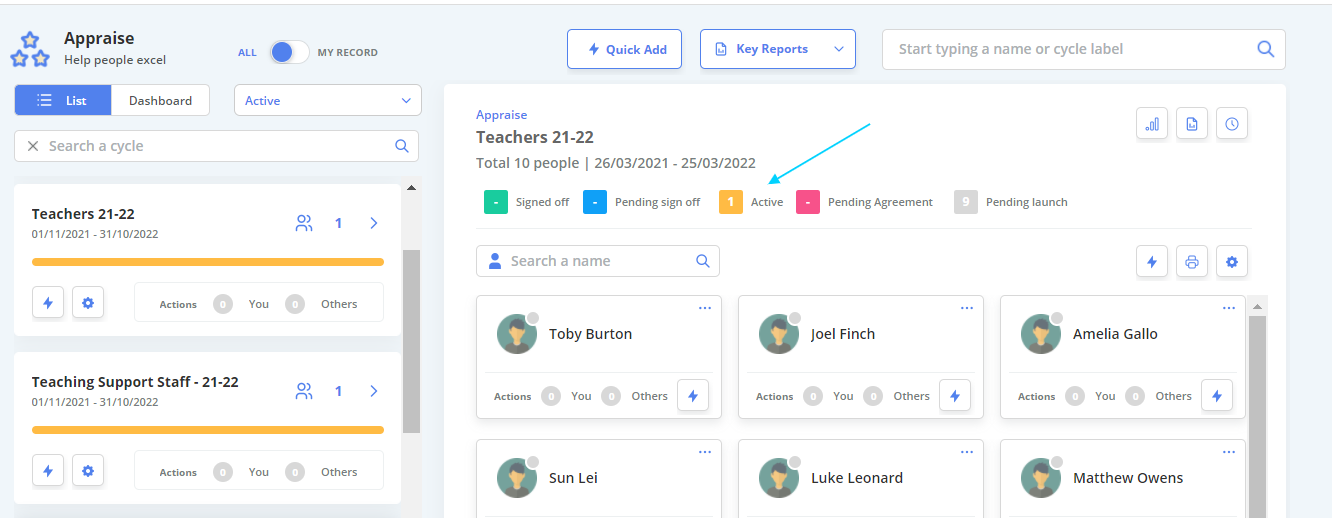
Task: Click the document report icon in cycle header
Action: click(1192, 124)
